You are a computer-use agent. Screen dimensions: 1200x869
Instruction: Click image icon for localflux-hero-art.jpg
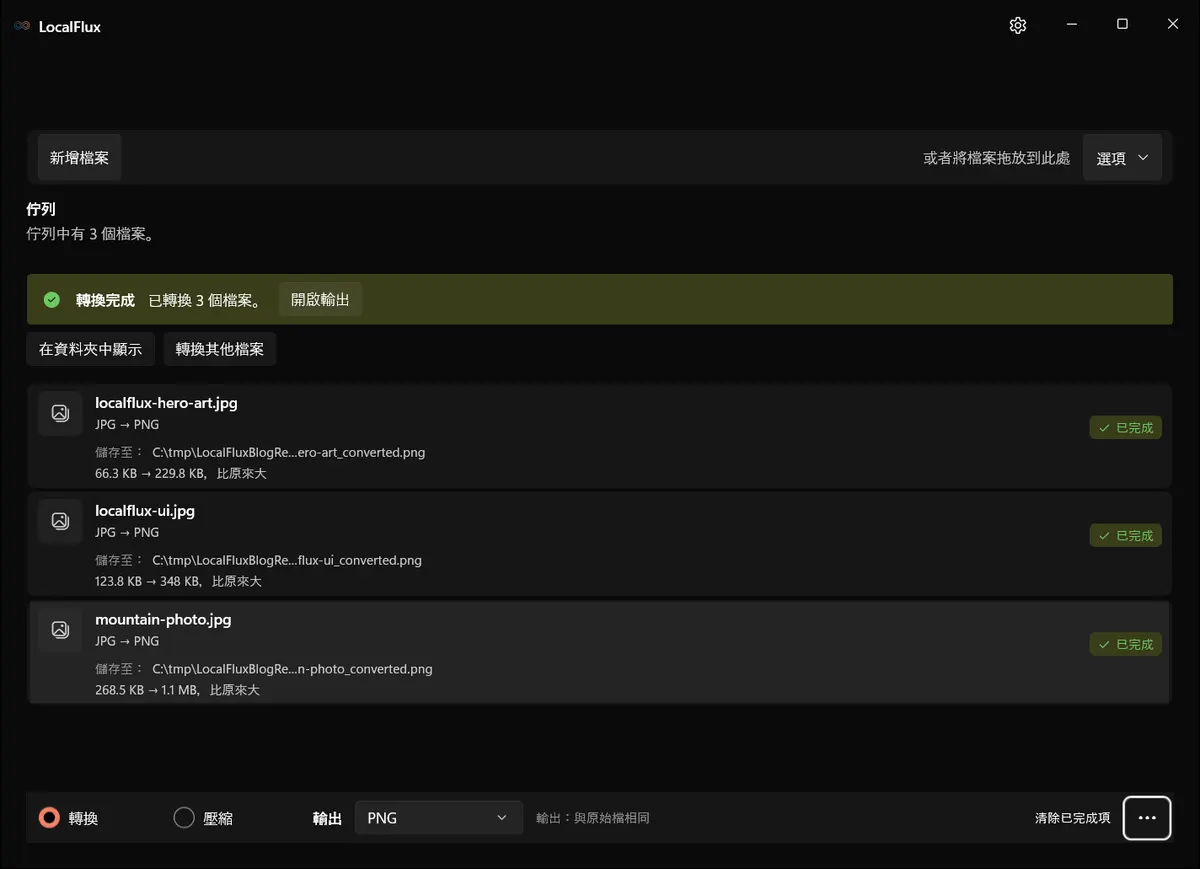(x=60, y=413)
